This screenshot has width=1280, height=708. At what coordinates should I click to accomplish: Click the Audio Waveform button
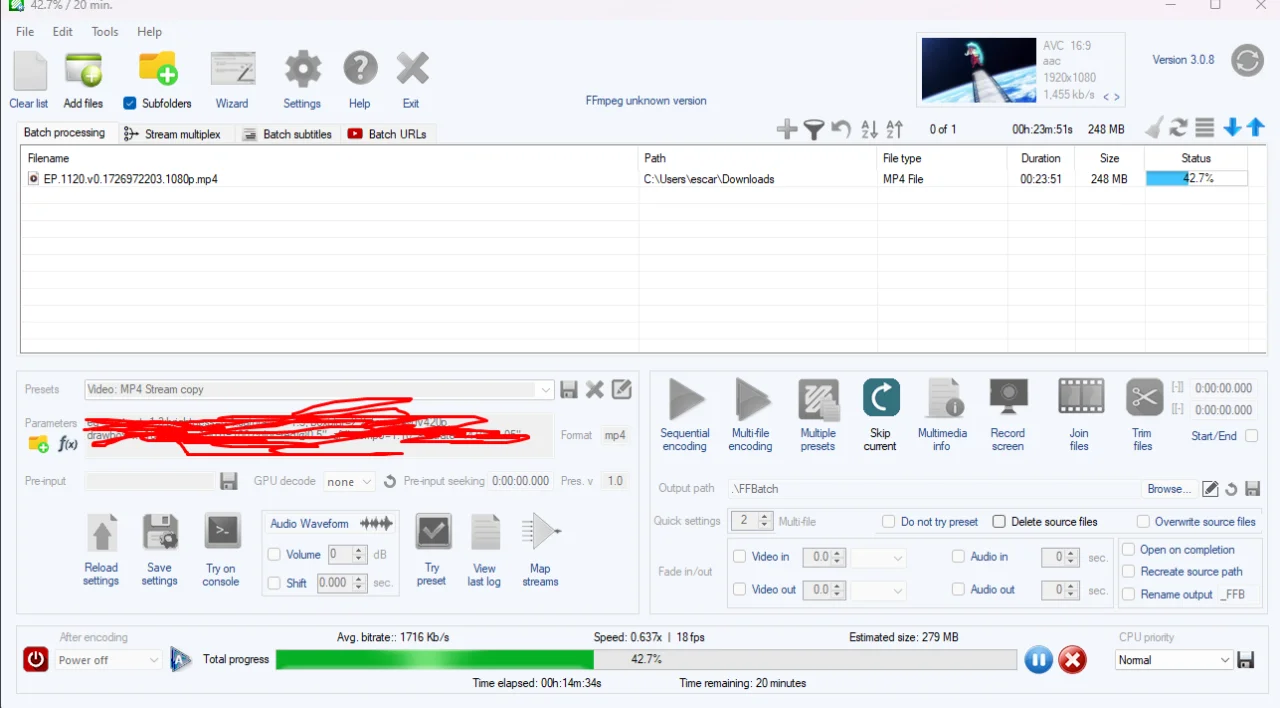coord(330,524)
